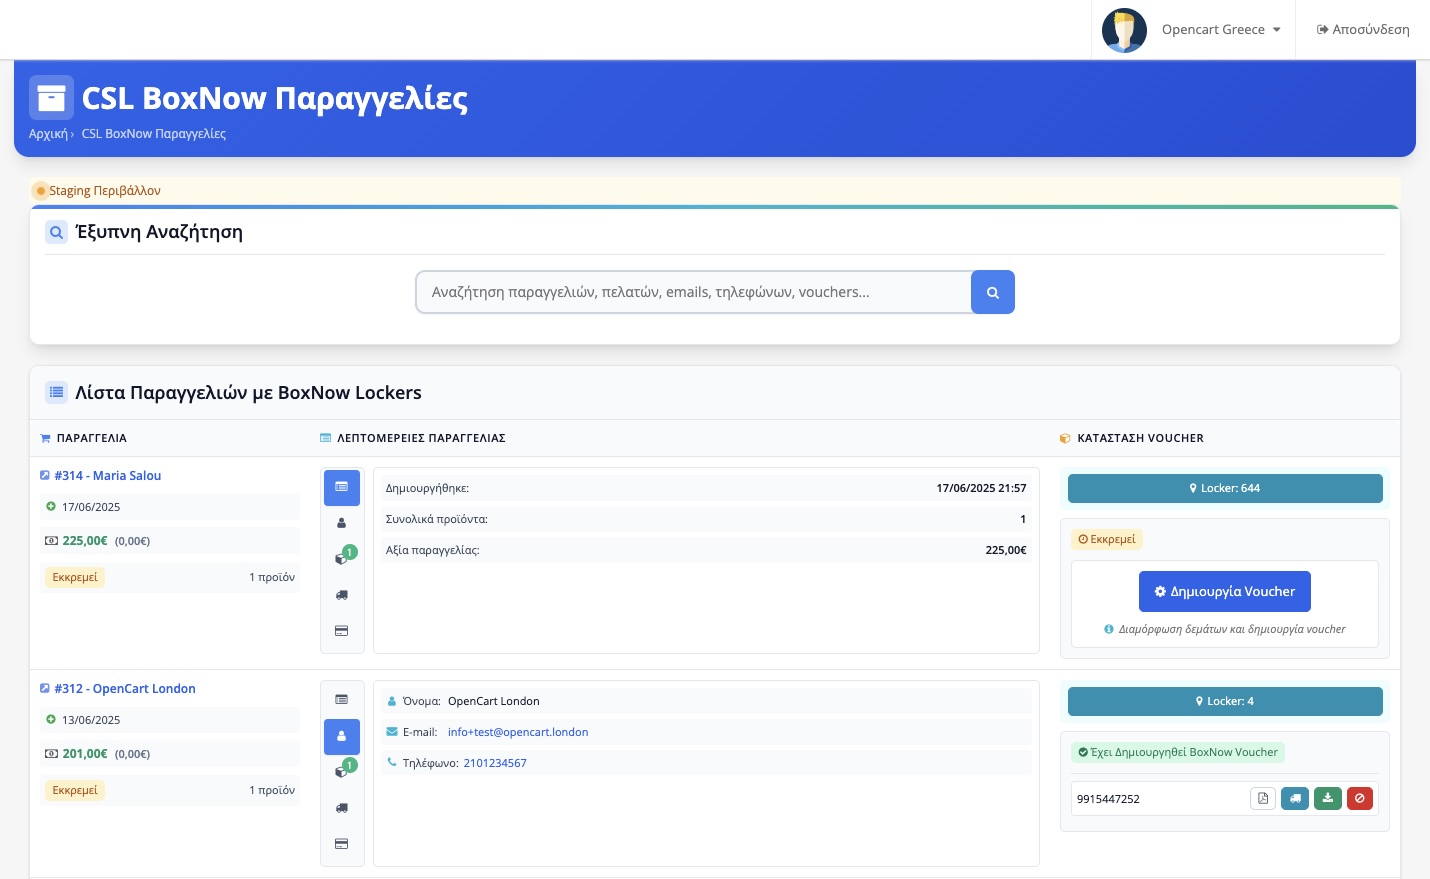Click the order total 225,00€ for order #314

point(85,541)
